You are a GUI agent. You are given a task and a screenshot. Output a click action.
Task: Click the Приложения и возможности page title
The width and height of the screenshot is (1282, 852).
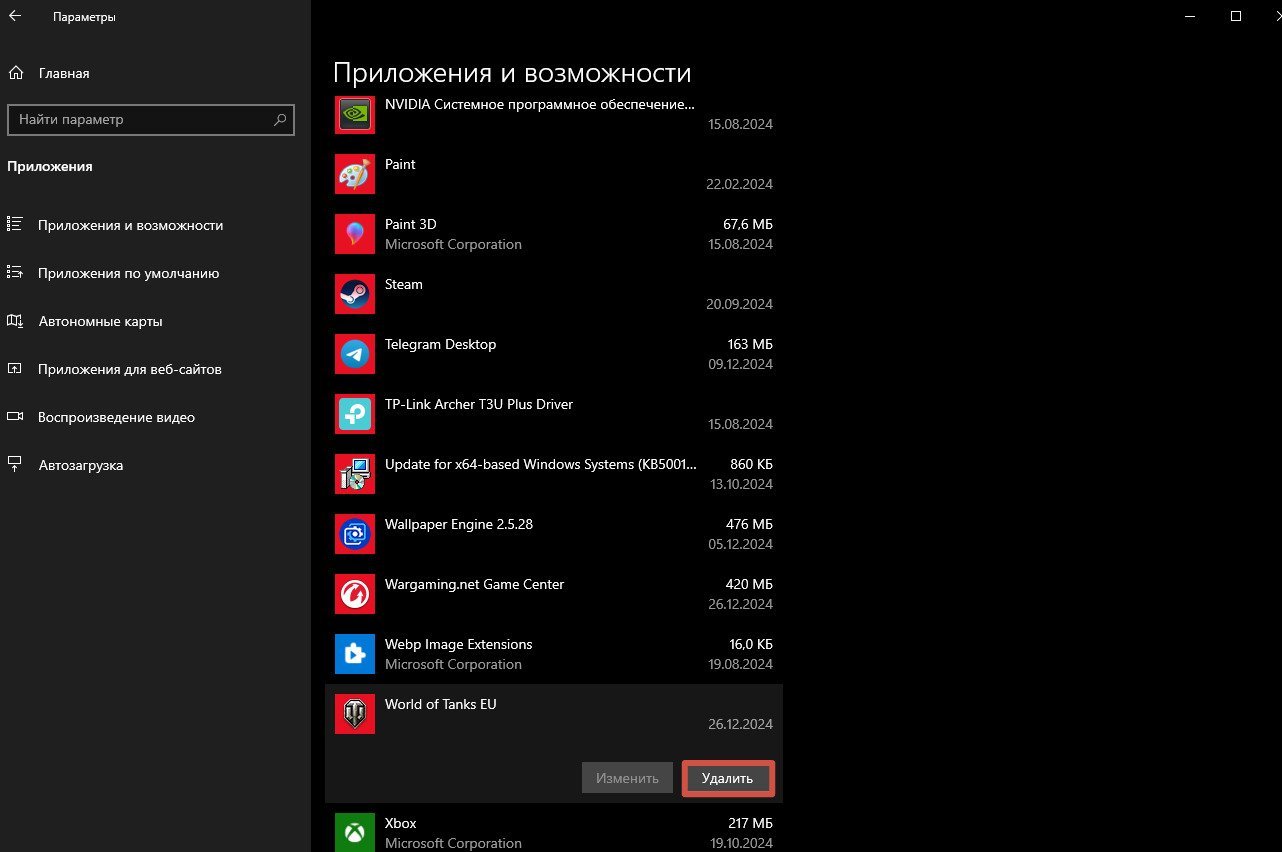pos(512,73)
